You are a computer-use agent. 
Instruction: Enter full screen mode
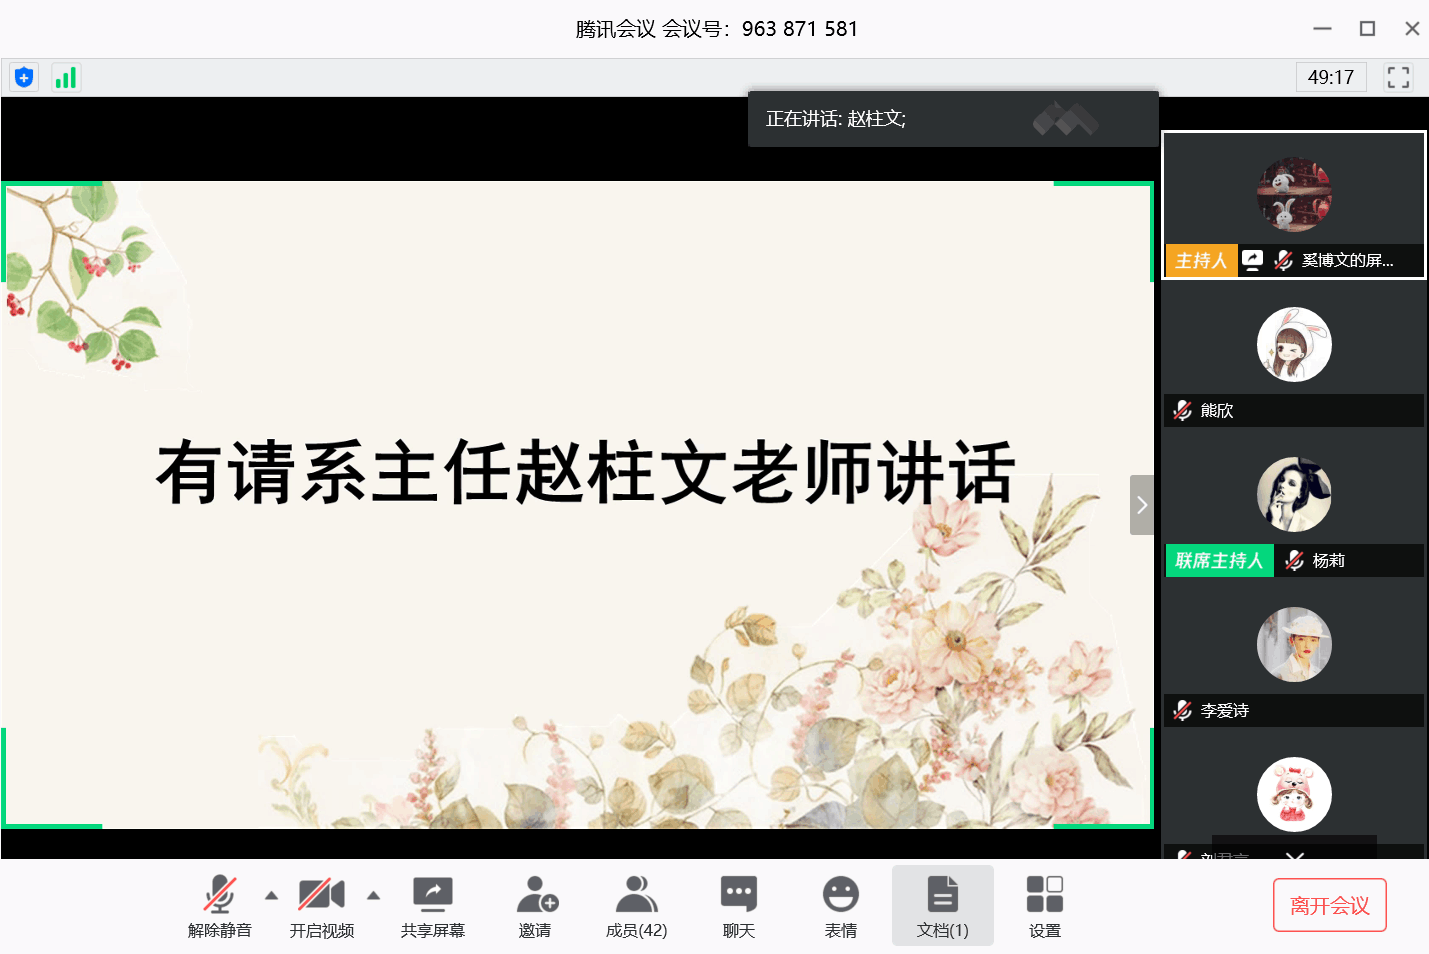(x=1398, y=77)
